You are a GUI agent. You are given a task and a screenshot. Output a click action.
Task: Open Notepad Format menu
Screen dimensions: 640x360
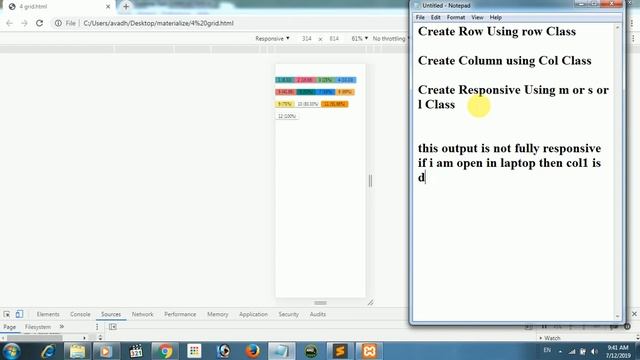point(456,18)
